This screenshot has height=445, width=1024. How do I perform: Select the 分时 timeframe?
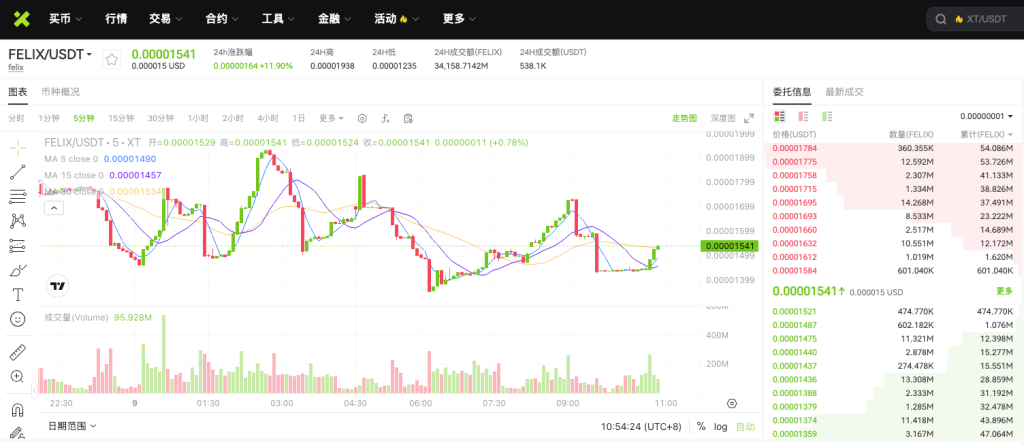16,118
